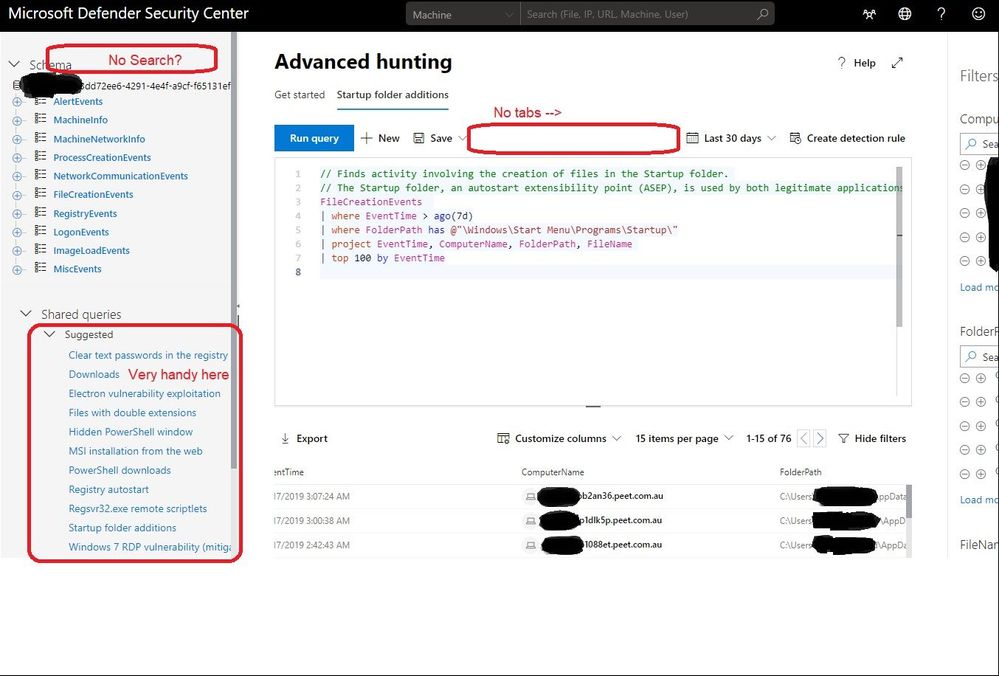The width and height of the screenshot is (999, 676).
Task: Expand the MiscEvents plus icon
Action: (17, 270)
